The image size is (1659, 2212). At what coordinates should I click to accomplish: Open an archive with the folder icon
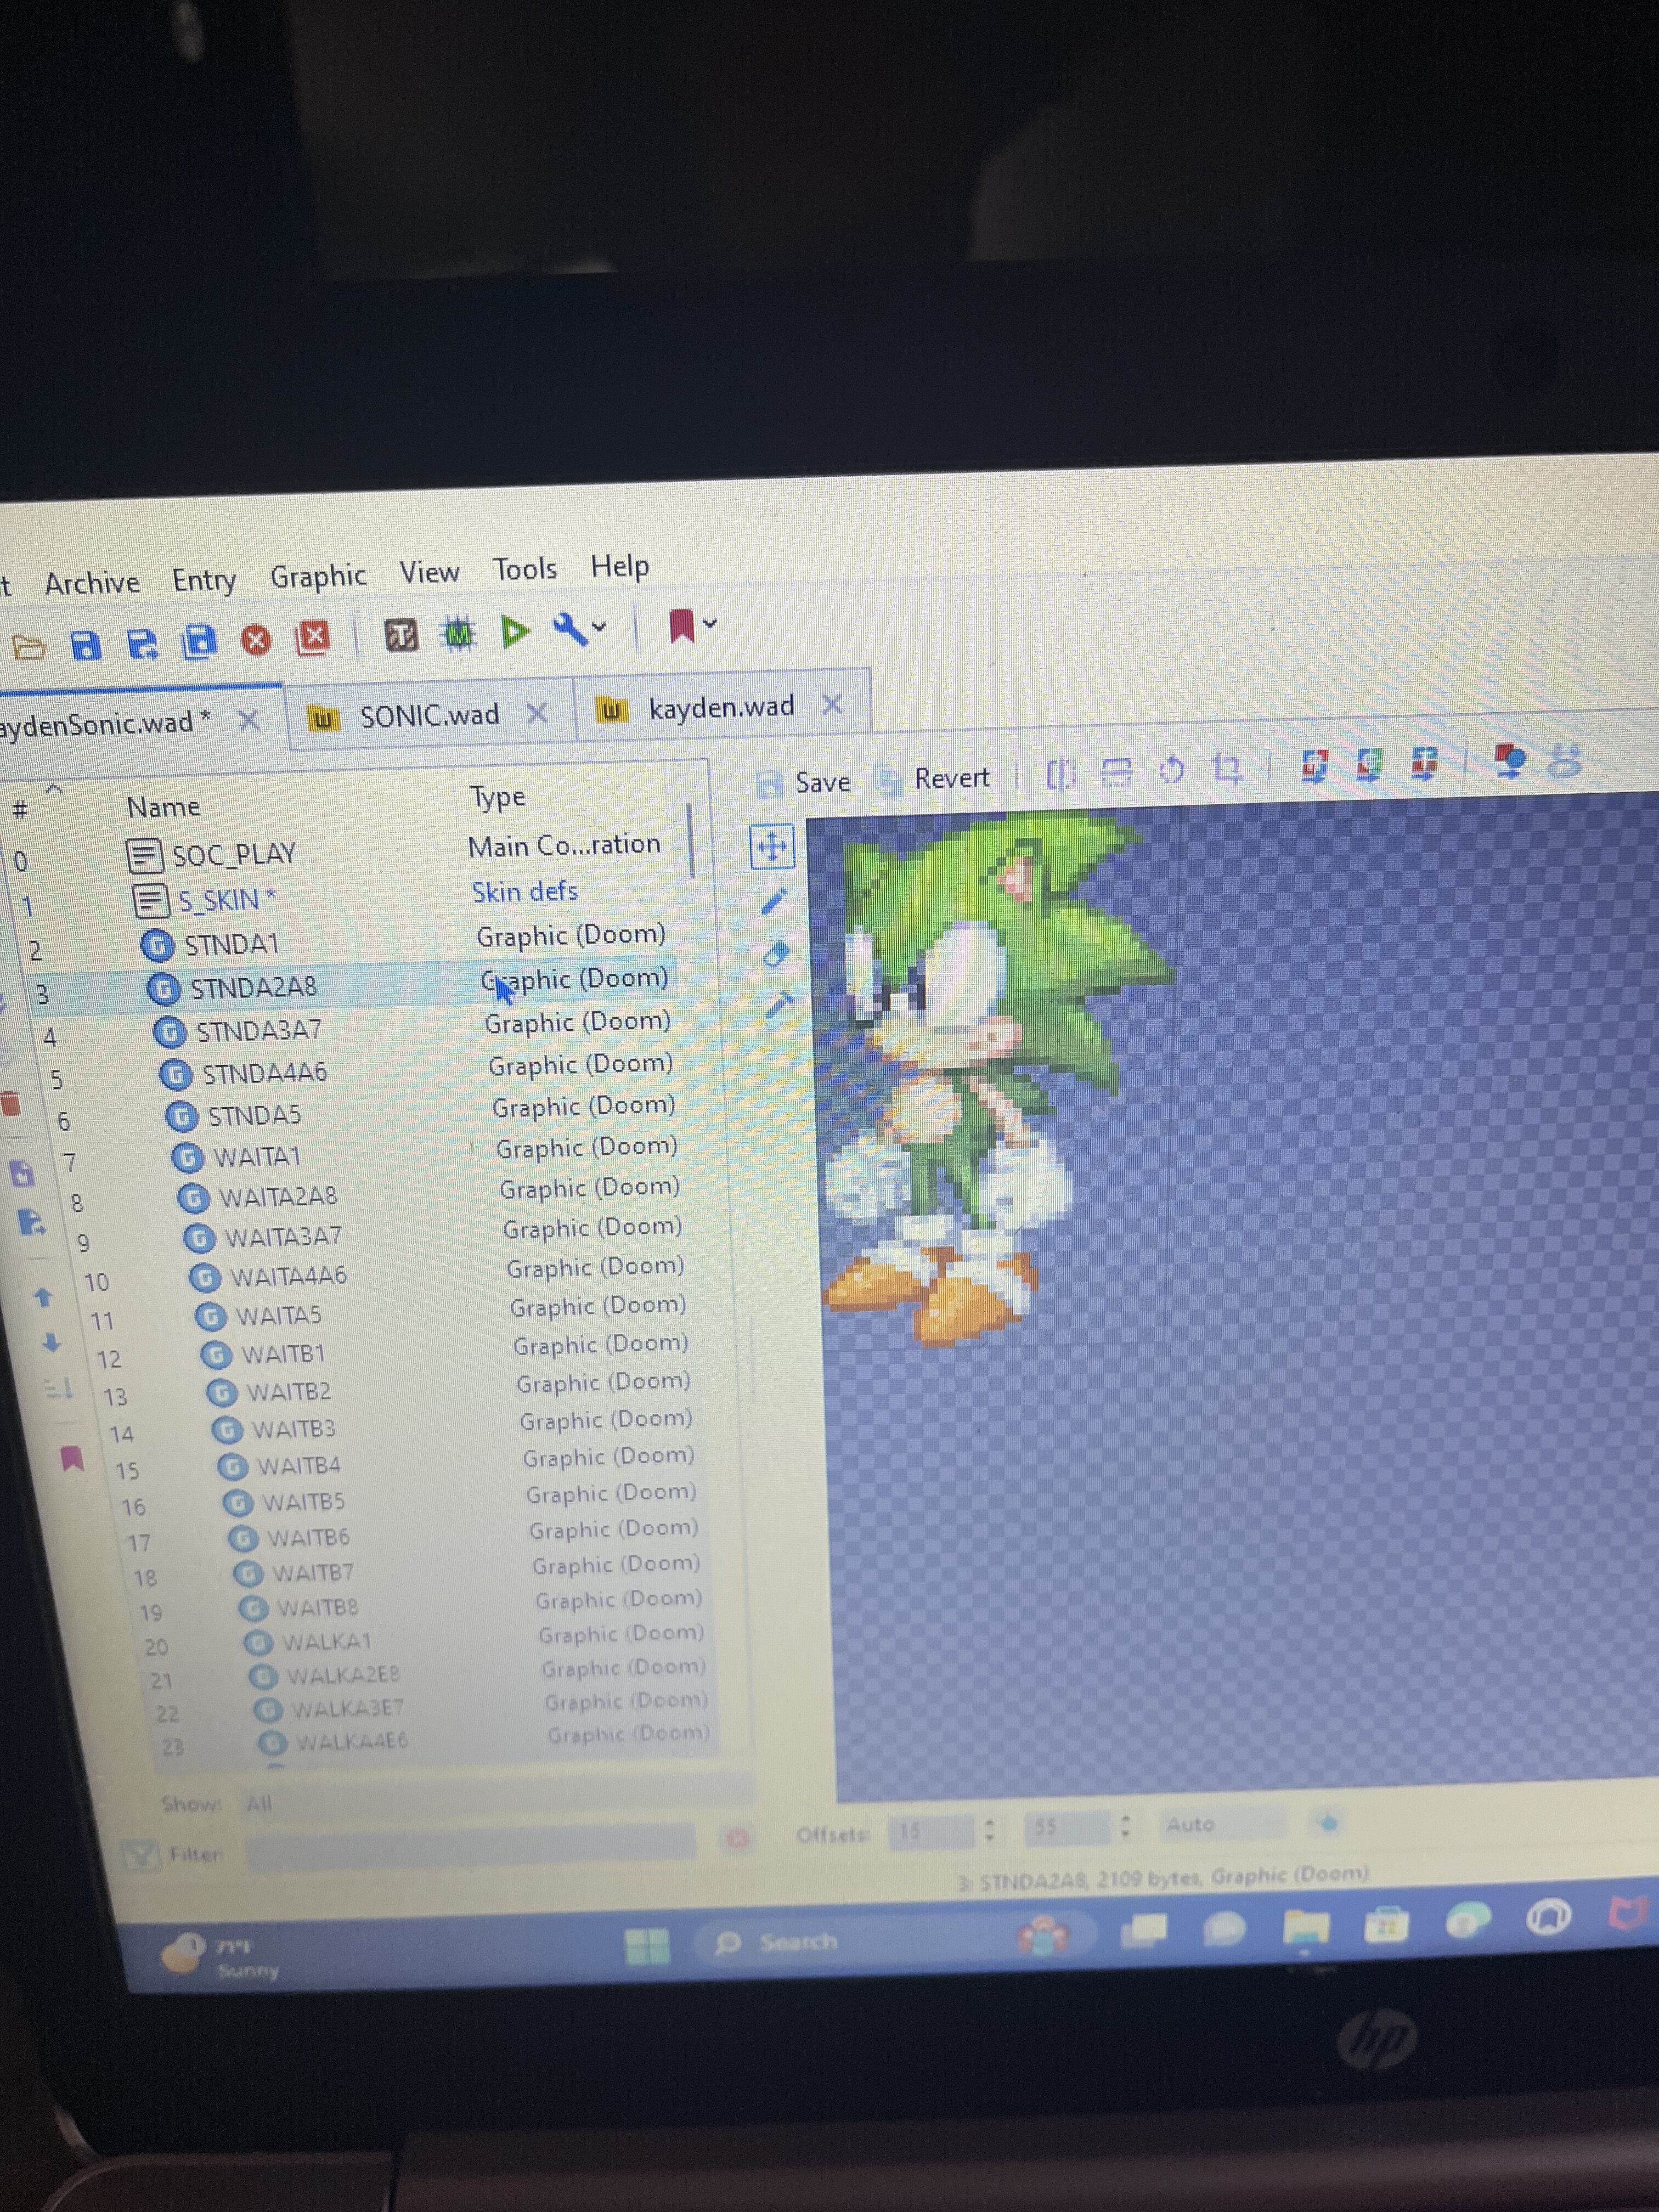[29, 647]
